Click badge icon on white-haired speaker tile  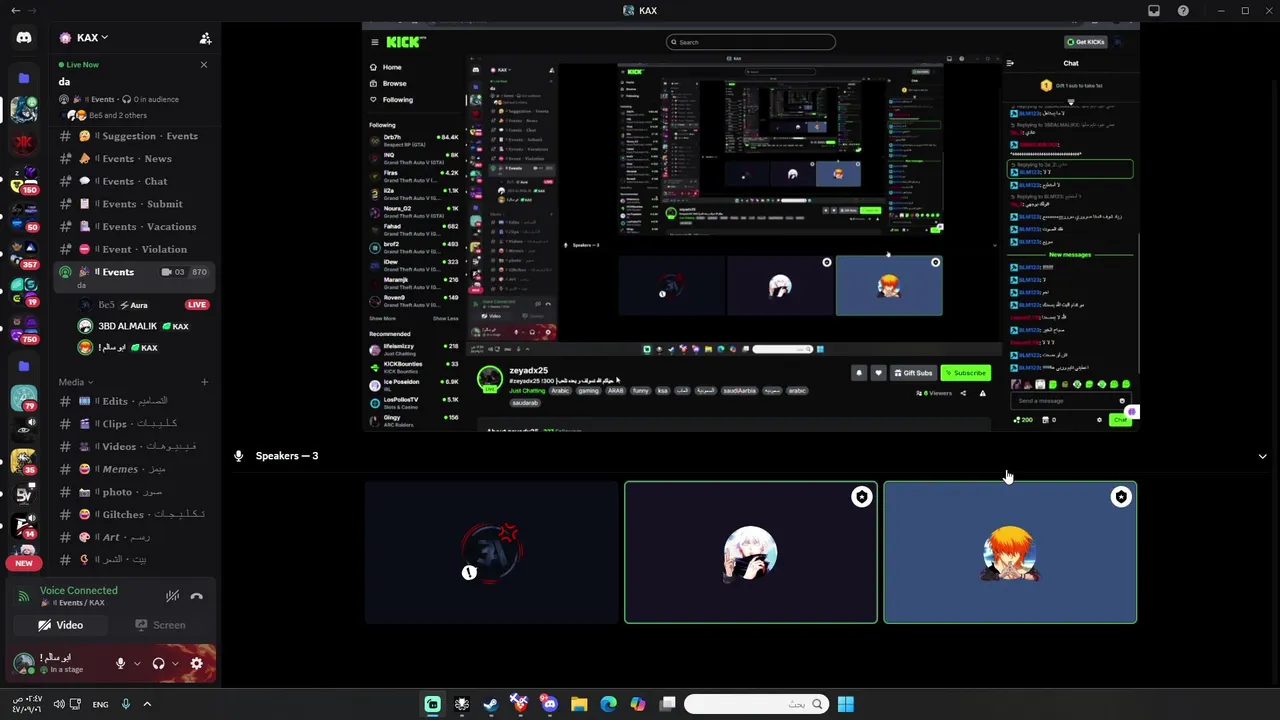[862, 497]
